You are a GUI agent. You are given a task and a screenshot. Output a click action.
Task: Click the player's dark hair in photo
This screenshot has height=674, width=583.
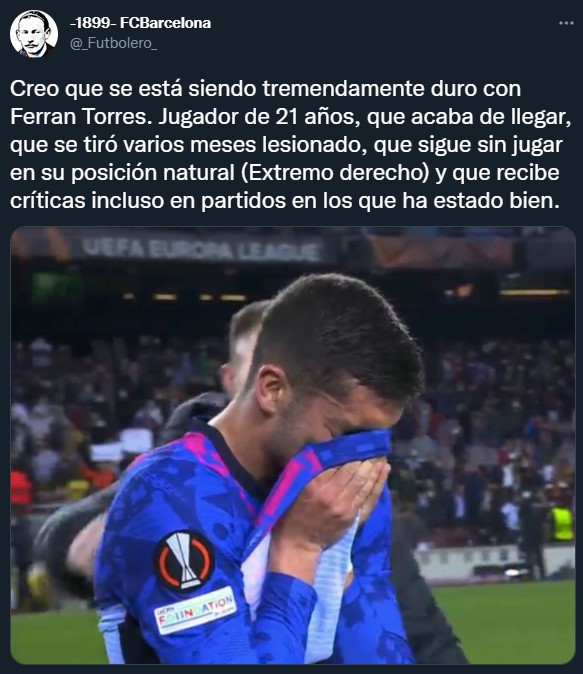point(340,333)
